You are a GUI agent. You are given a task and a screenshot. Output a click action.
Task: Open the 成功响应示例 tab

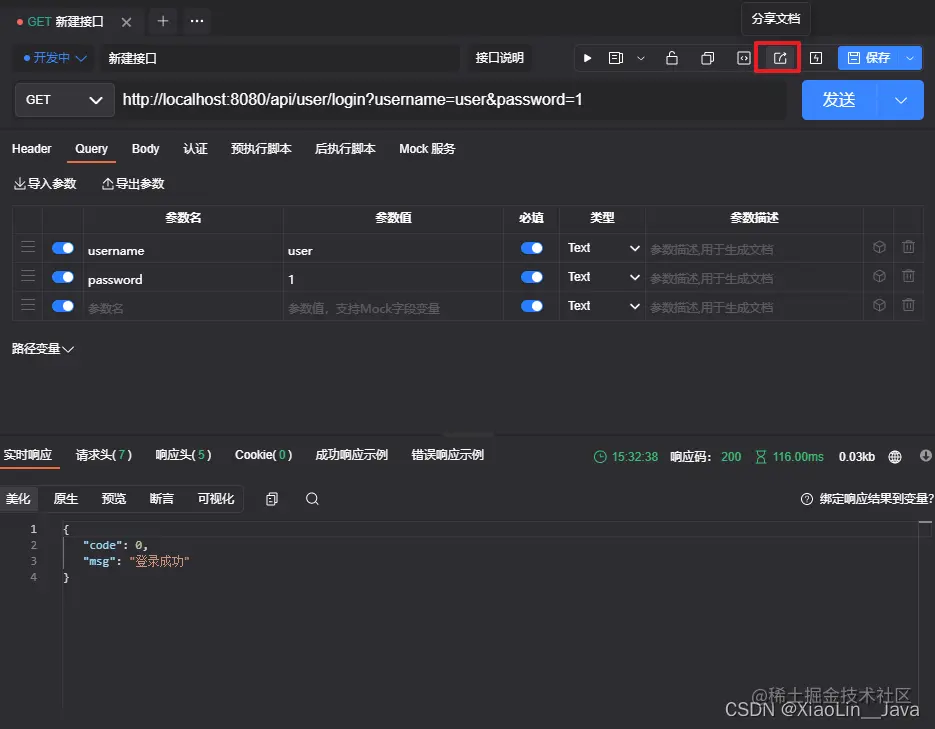pos(351,455)
